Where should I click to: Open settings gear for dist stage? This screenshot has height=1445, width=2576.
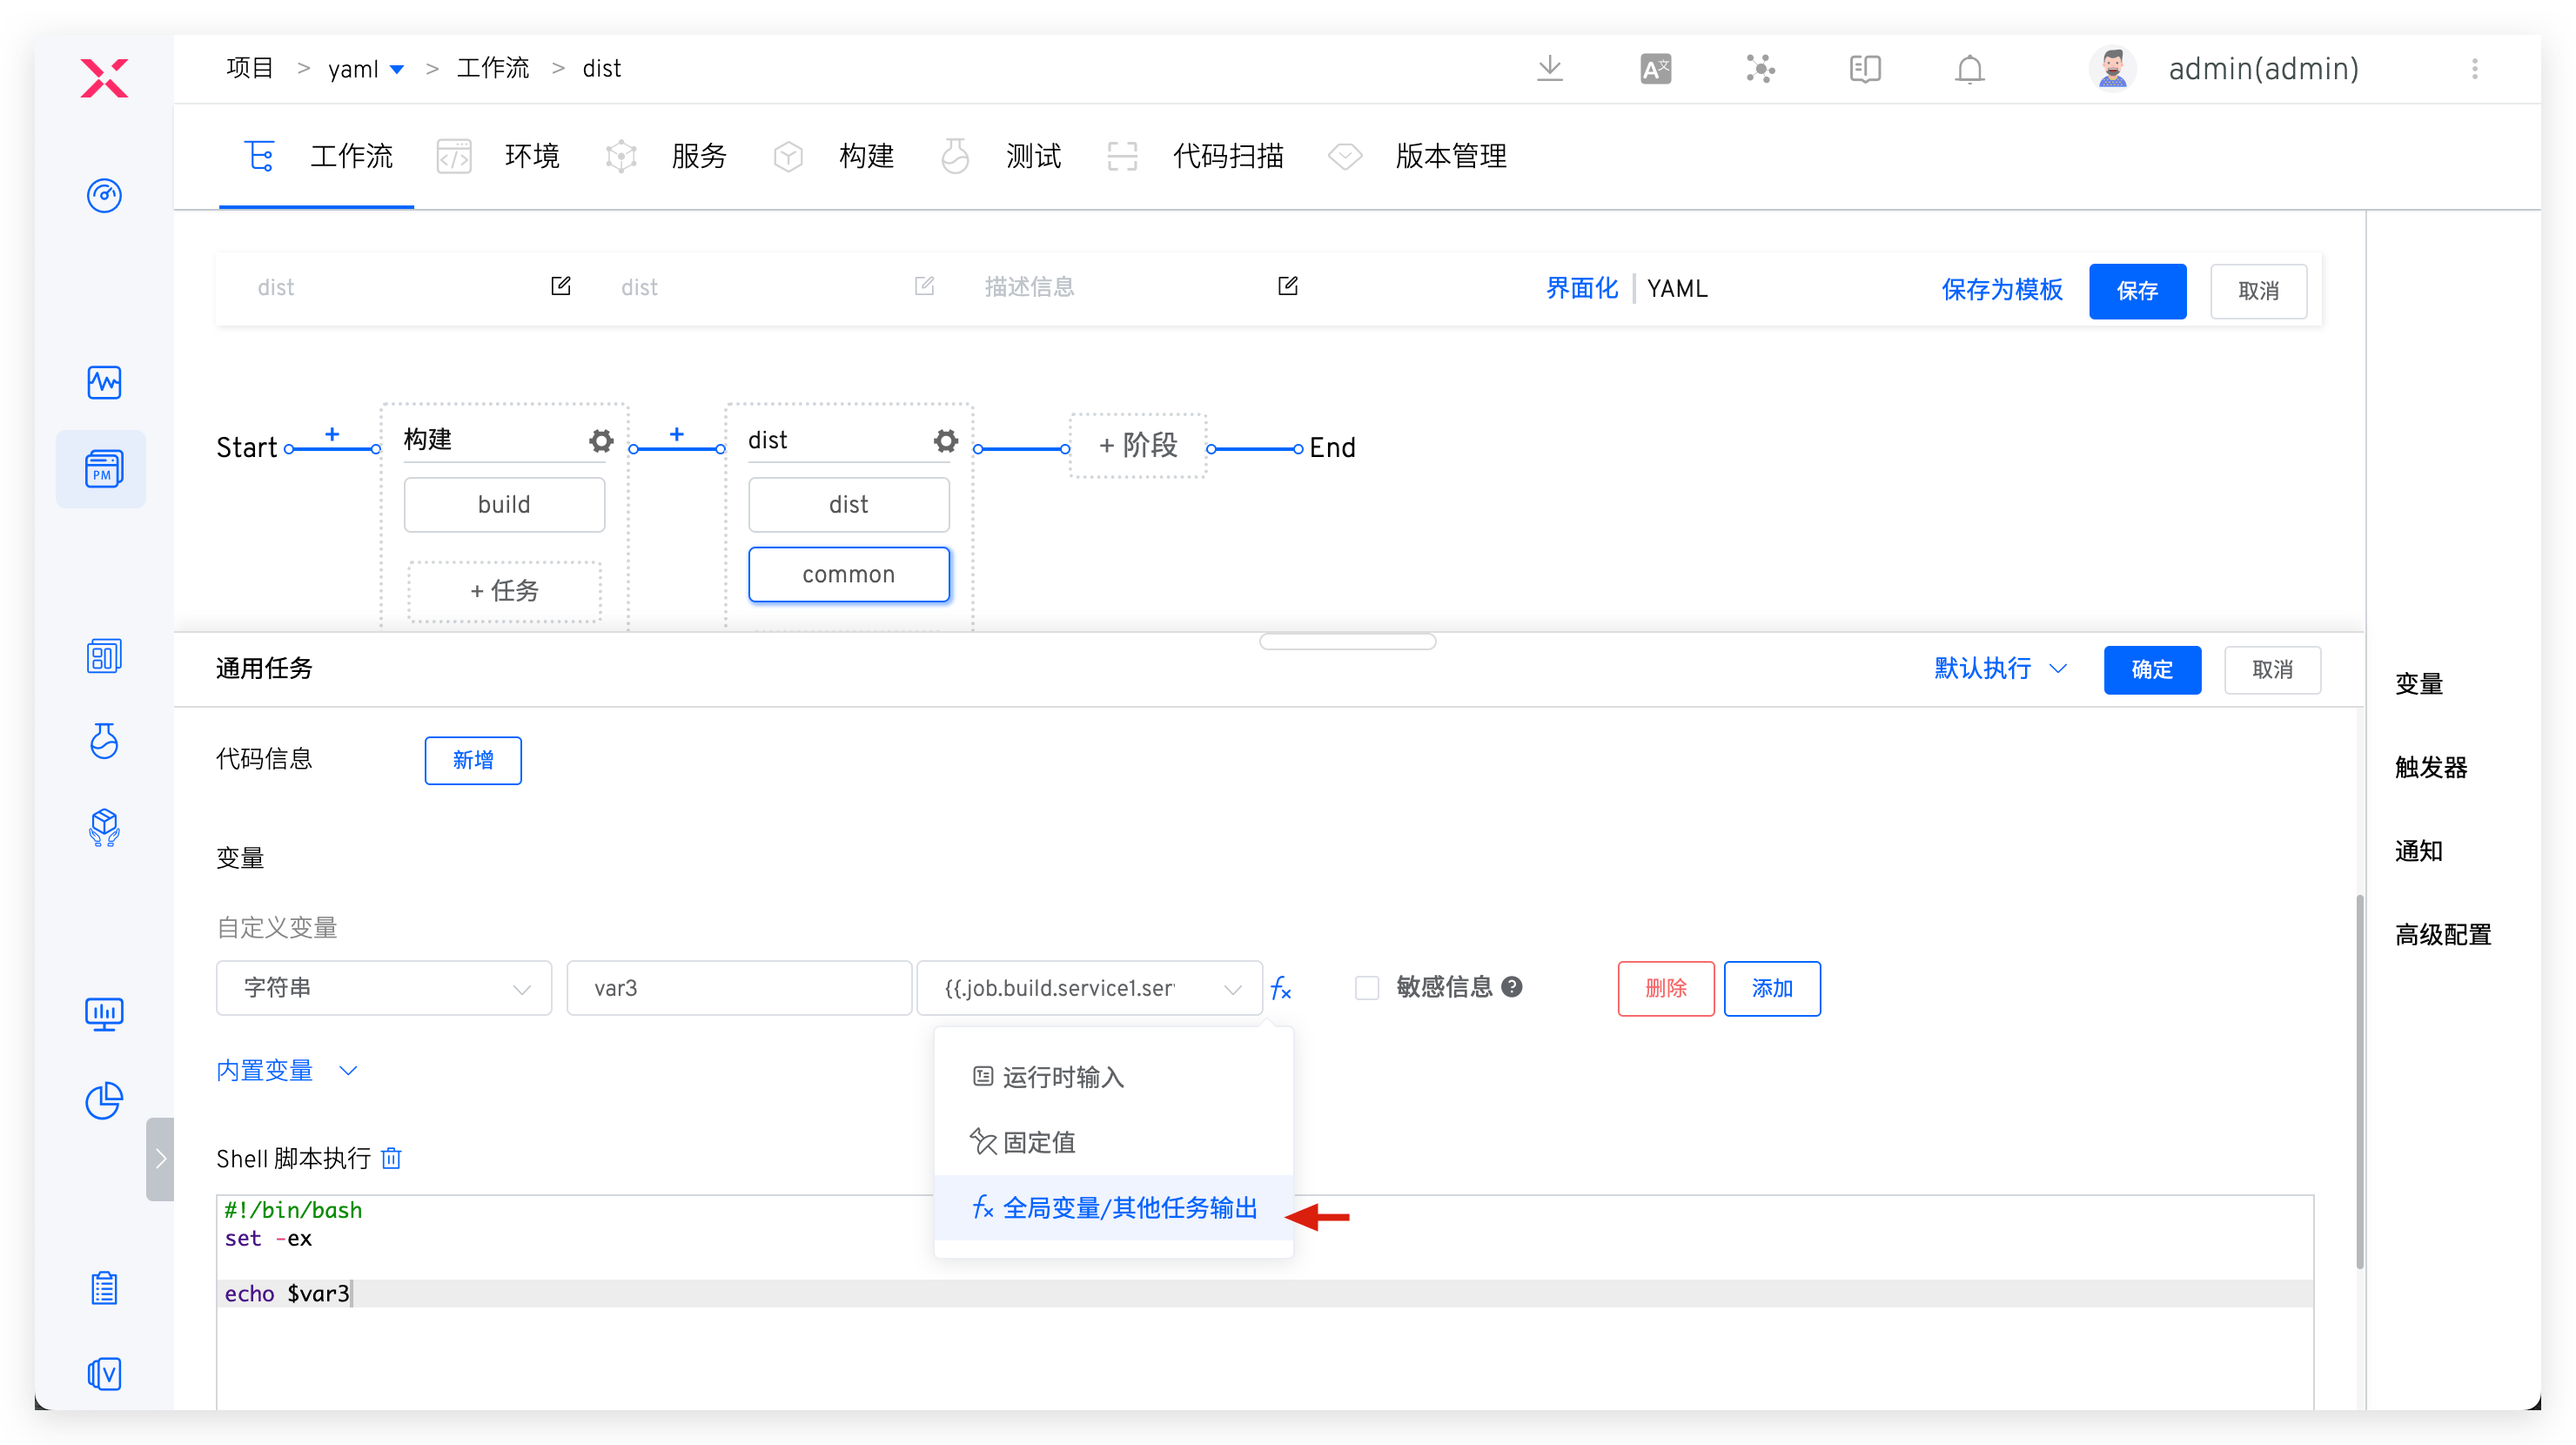tap(945, 440)
